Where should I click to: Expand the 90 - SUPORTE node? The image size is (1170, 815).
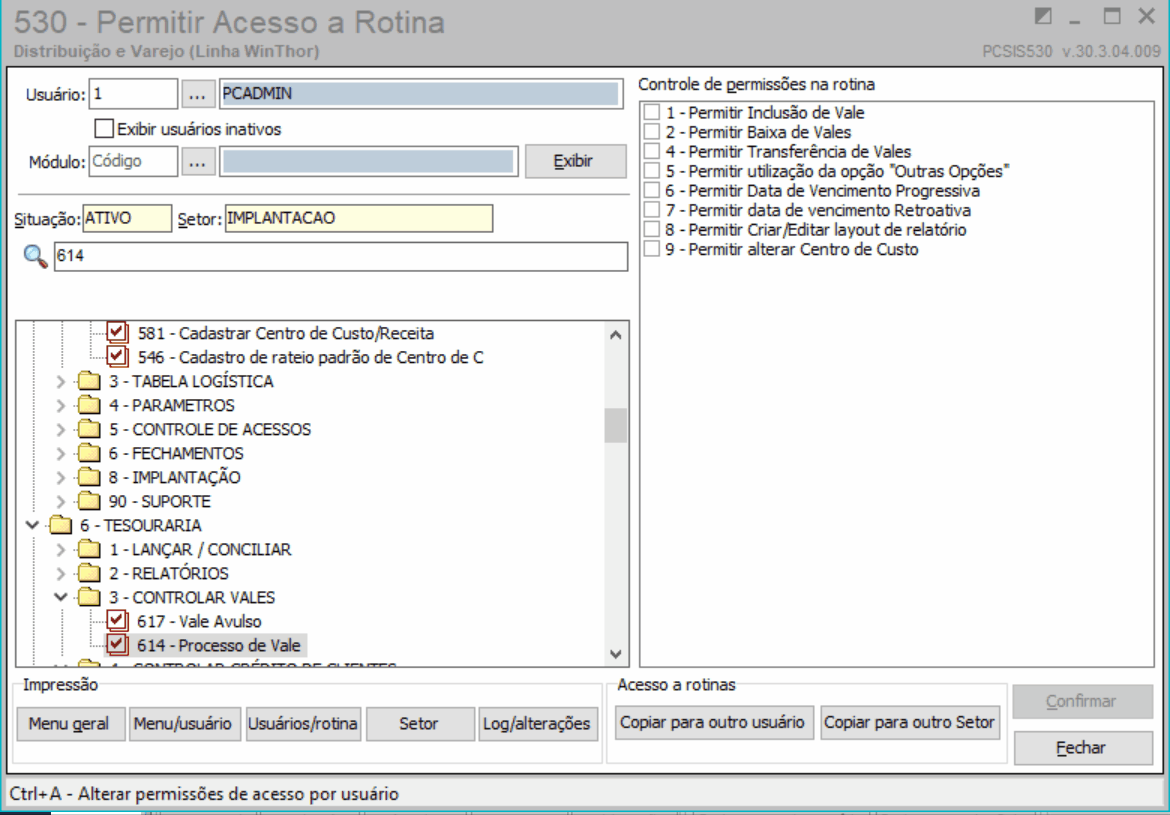tap(62, 502)
